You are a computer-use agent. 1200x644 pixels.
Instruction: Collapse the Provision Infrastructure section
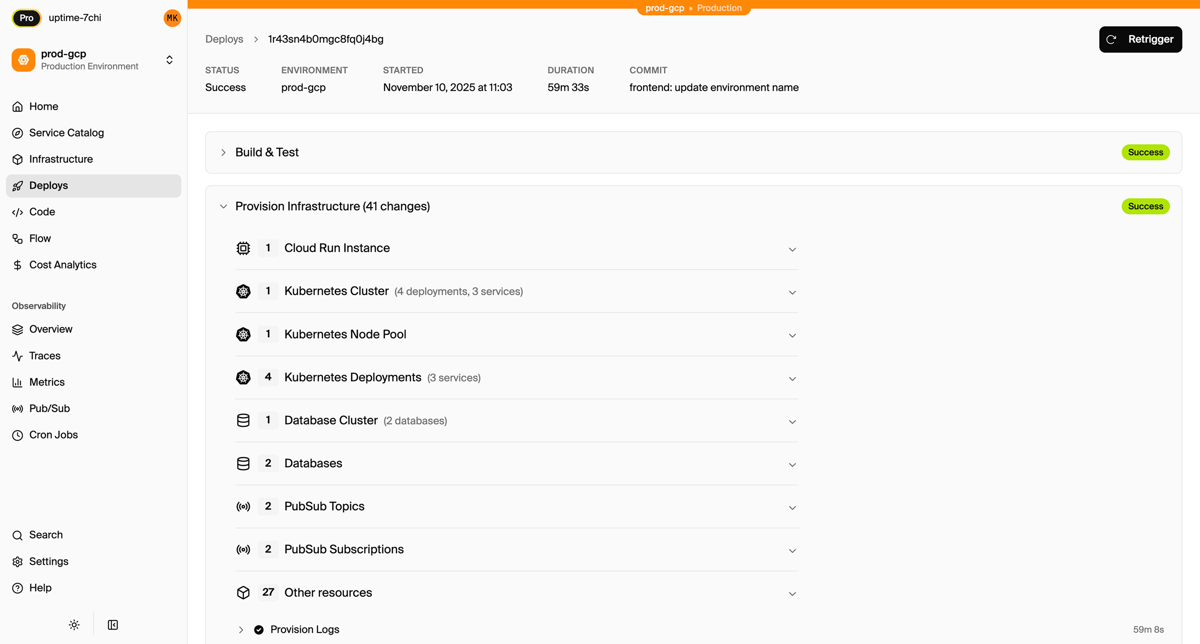[x=224, y=206]
